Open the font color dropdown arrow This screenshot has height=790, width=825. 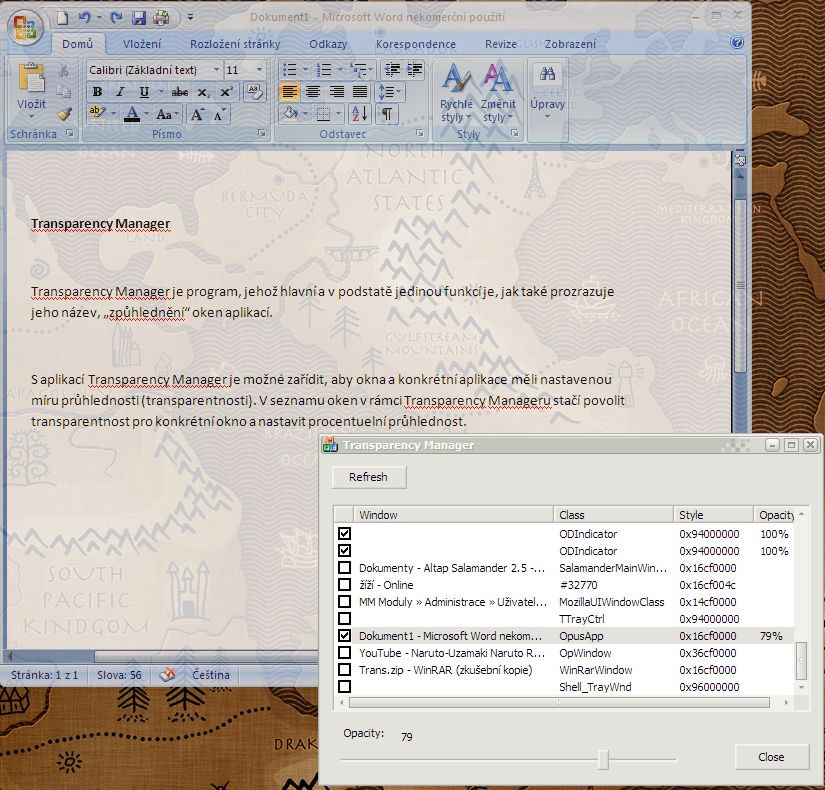point(146,114)
